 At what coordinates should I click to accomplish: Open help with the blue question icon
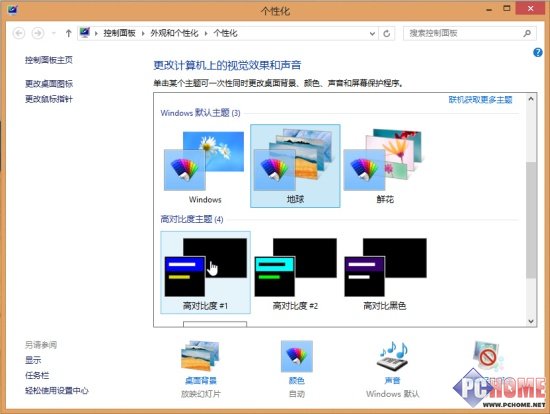[537, 53]
